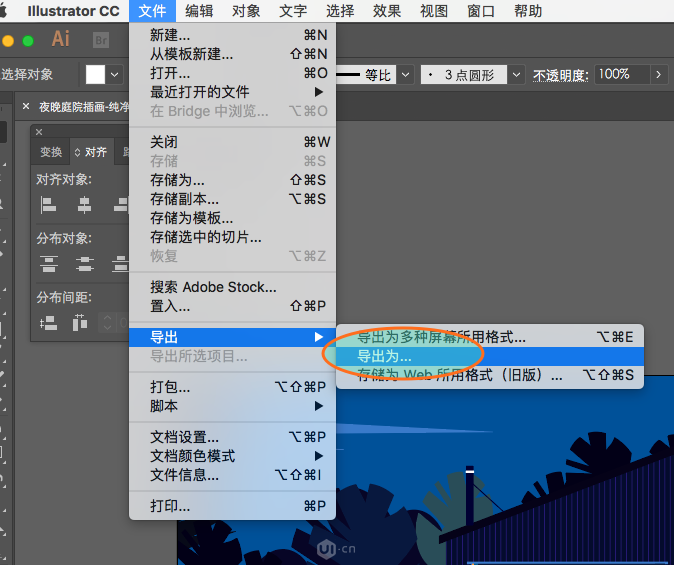Click the yellow minimize window button
674x565 pixels.
tap(8, 41)
